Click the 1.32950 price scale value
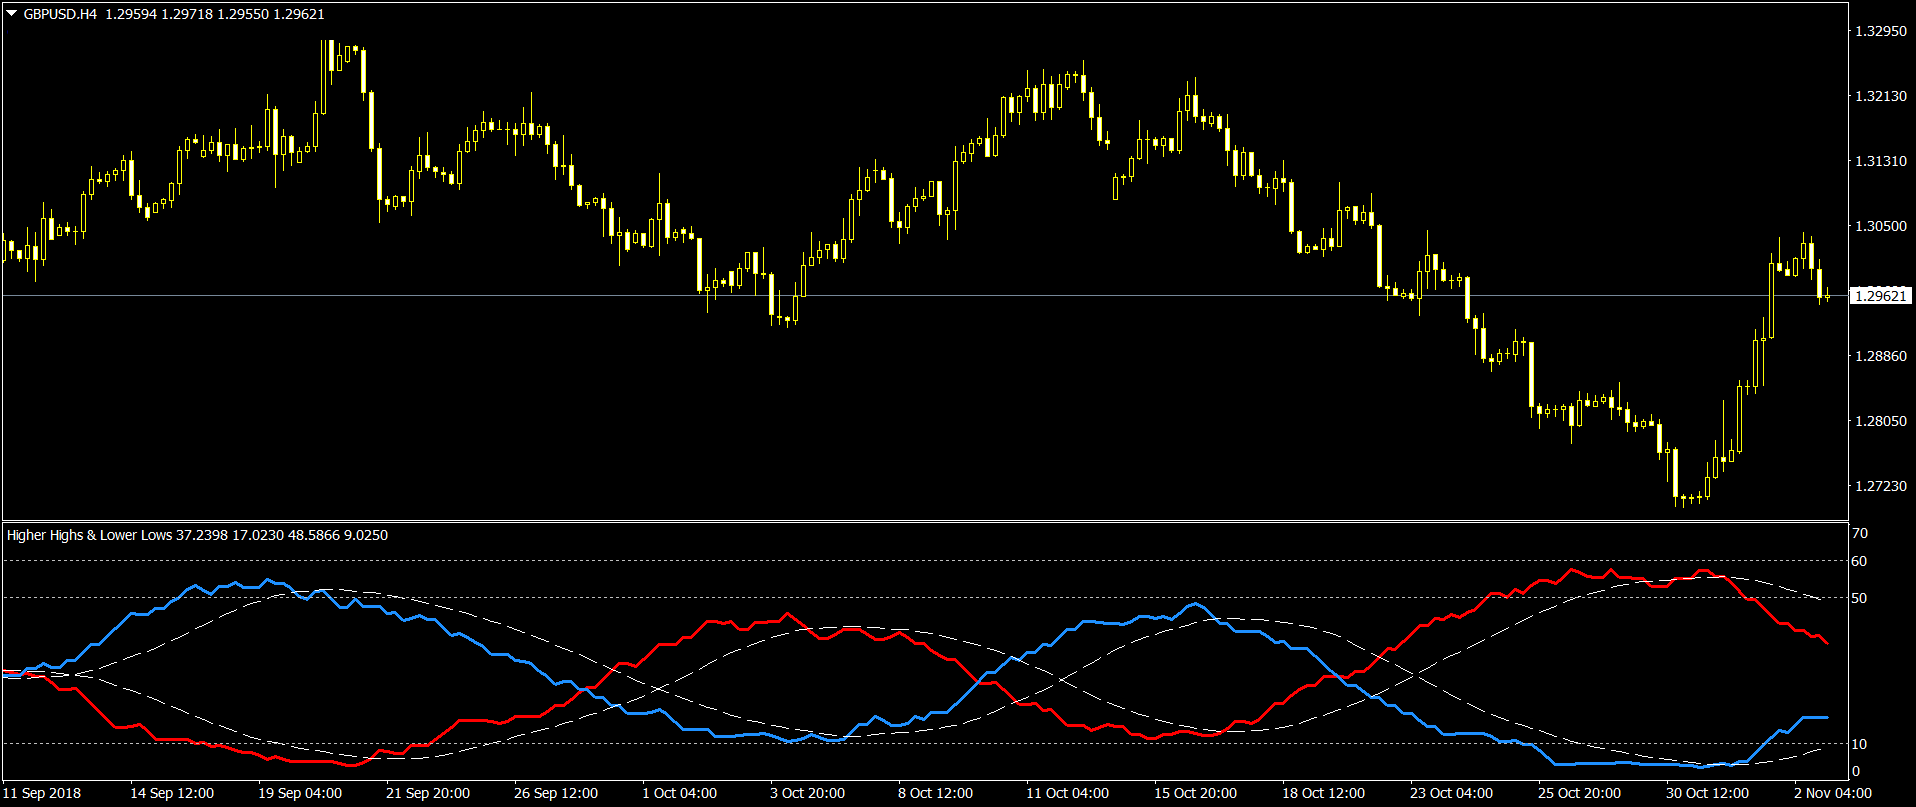The height and width of the screenshot is (807, 1916). (x=1880, y=31)
